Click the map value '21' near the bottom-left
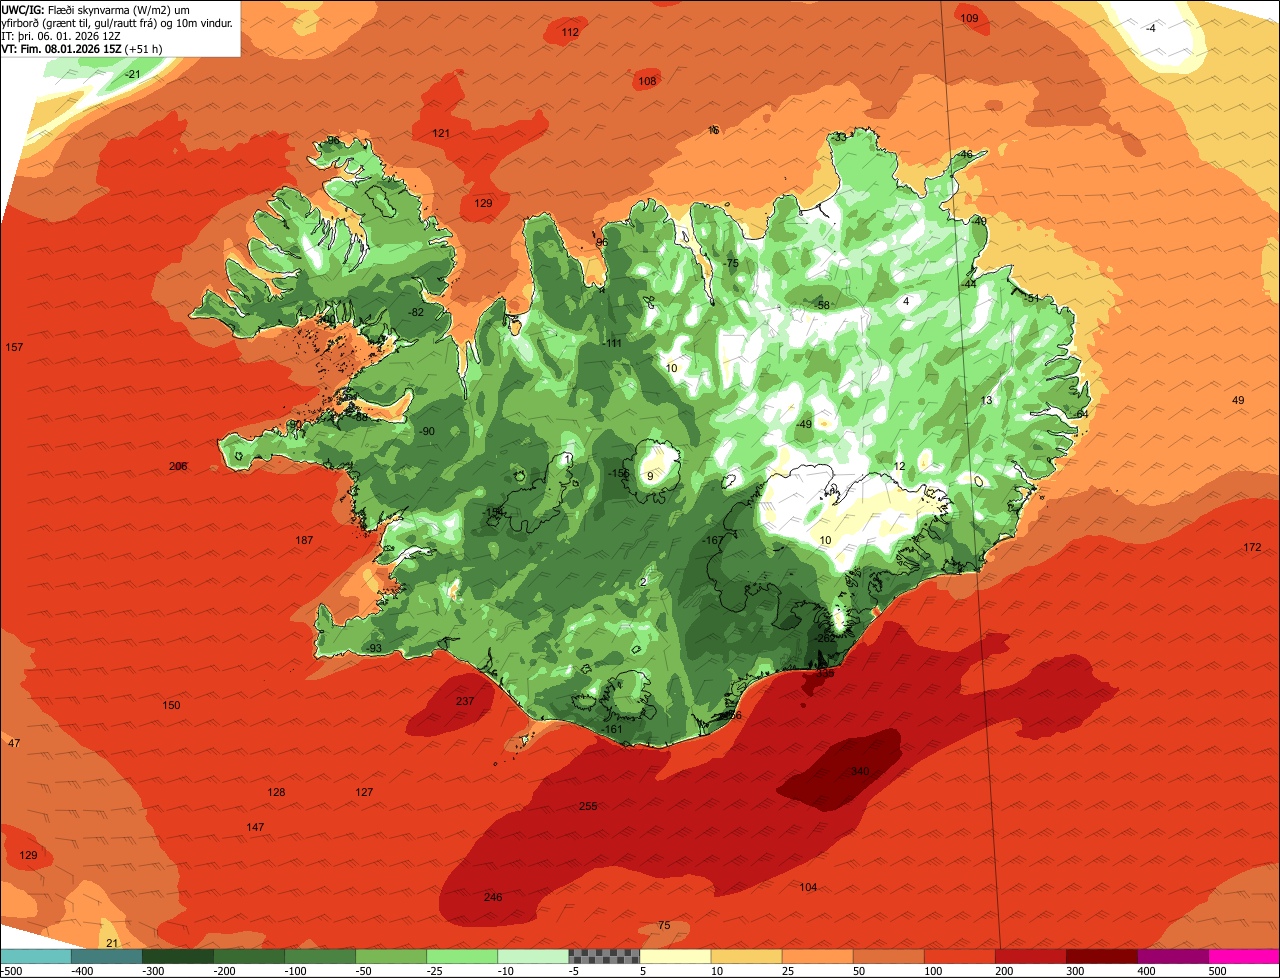The image size is (1280, 978). click(x=112, y=943)
